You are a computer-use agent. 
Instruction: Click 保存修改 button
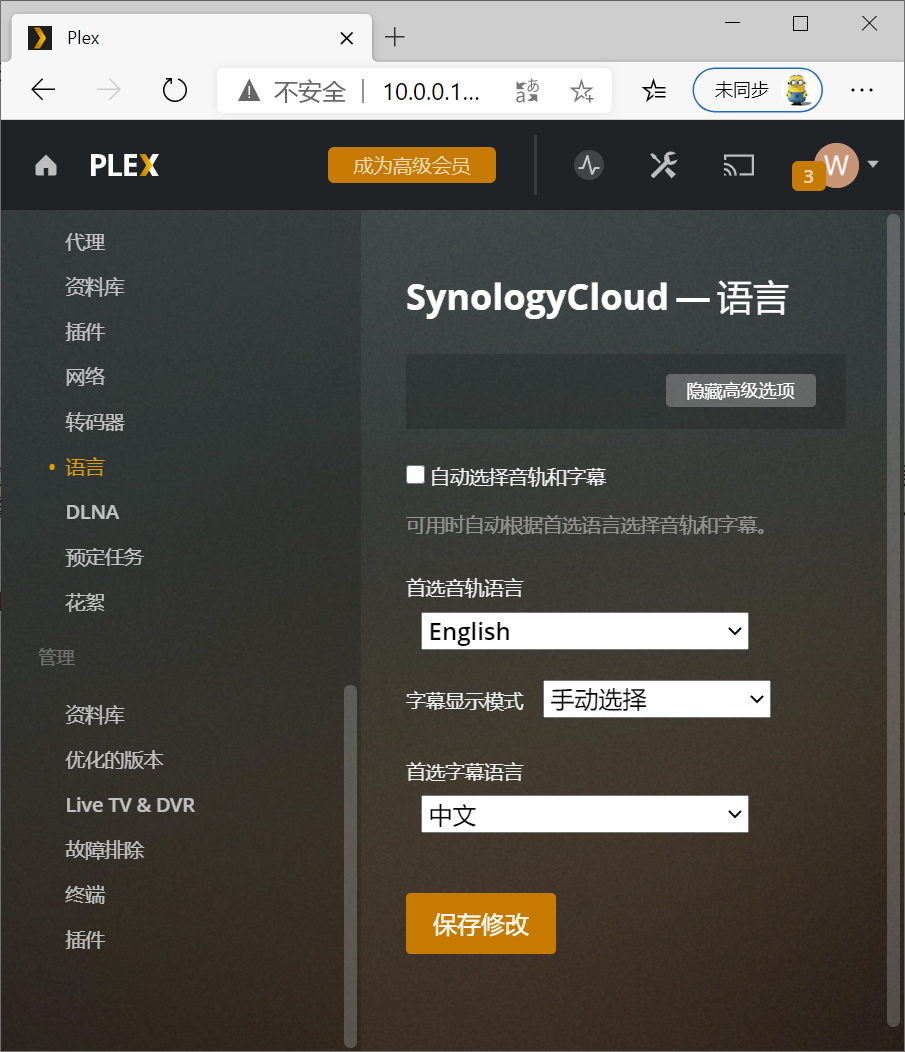(480, 923)
